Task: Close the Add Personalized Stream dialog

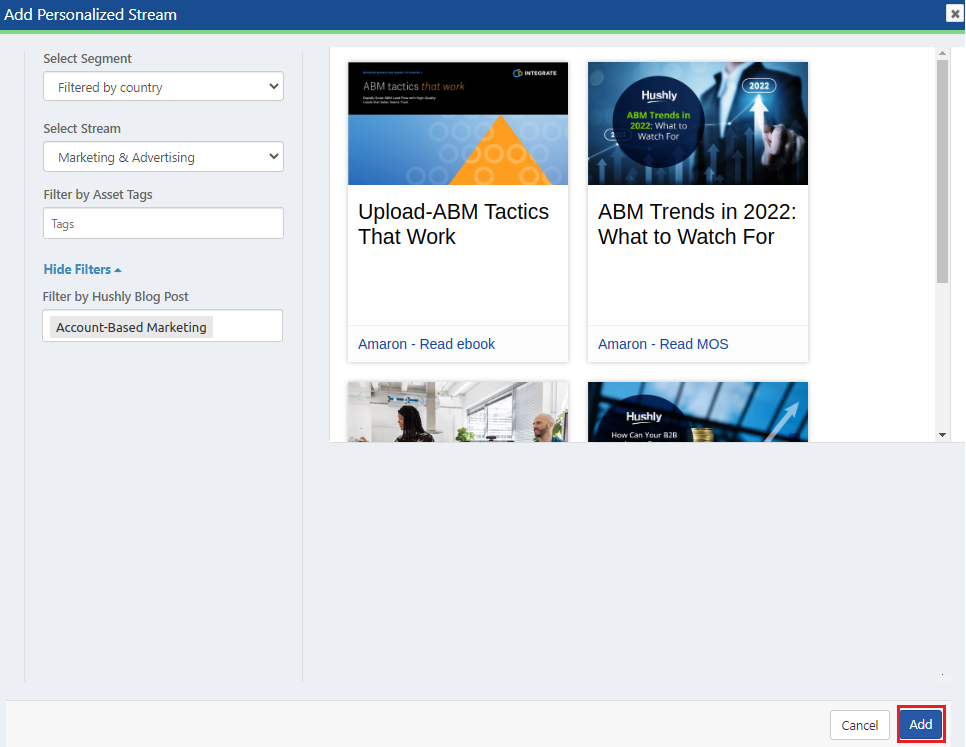Action: [x=954, y=13]
